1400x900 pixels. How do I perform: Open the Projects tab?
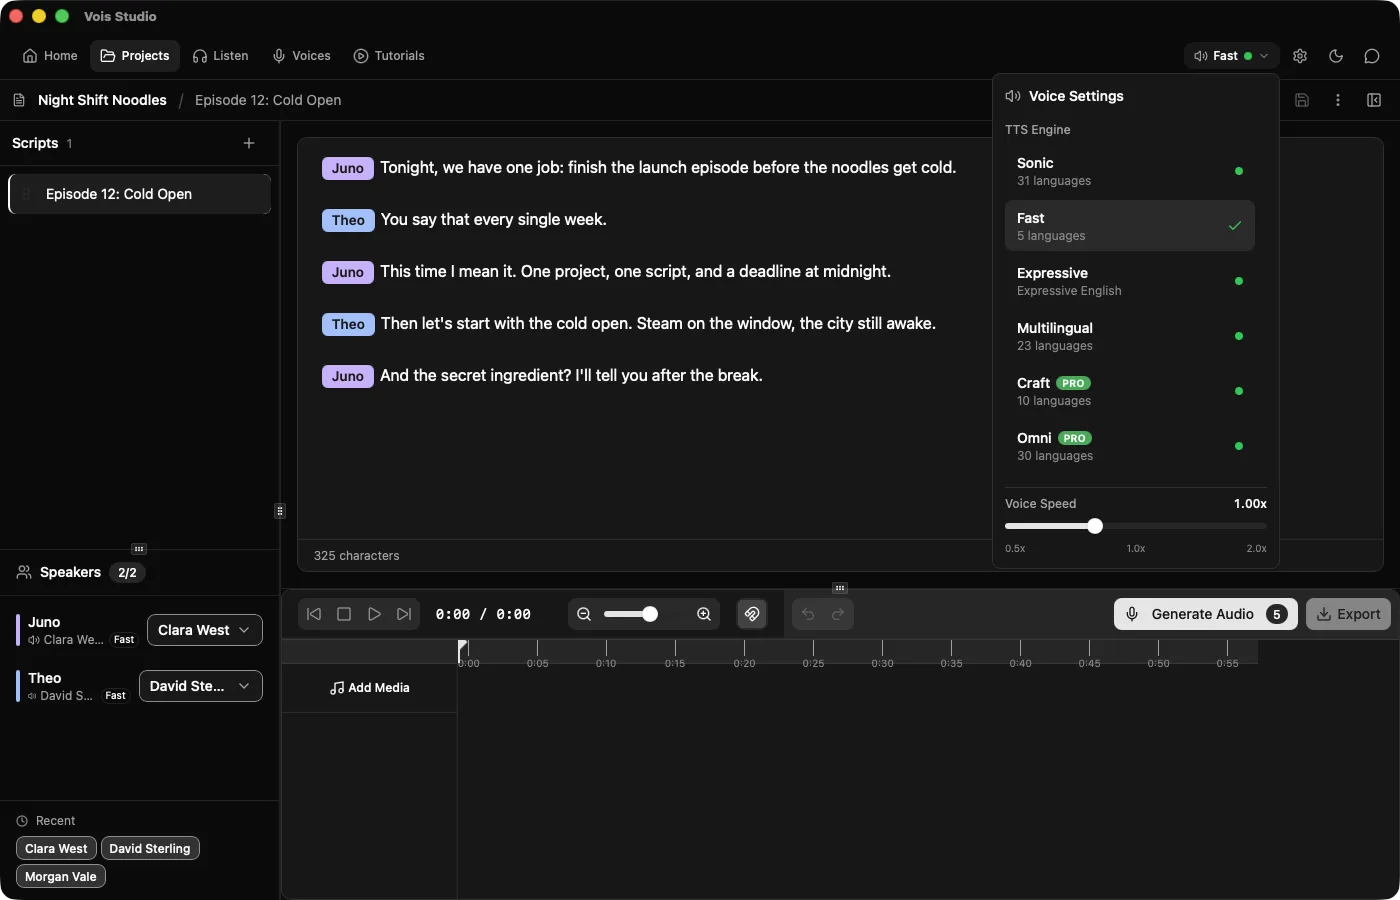coord(135,56)
